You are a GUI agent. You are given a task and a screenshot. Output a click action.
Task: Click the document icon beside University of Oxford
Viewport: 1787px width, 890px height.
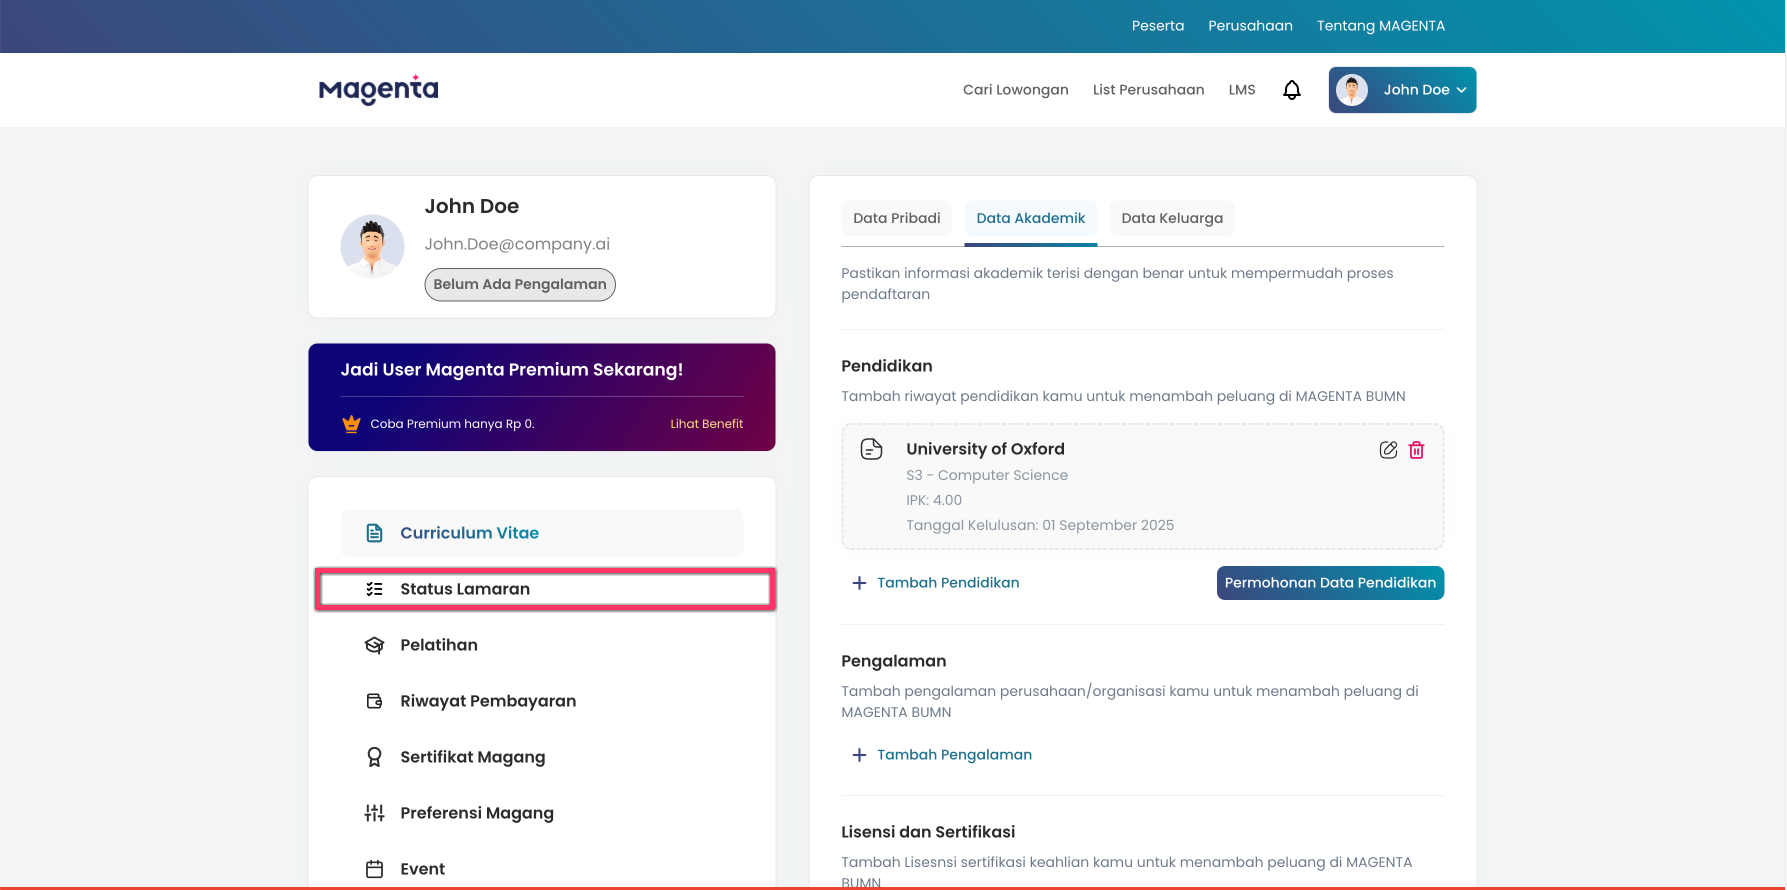871,449
